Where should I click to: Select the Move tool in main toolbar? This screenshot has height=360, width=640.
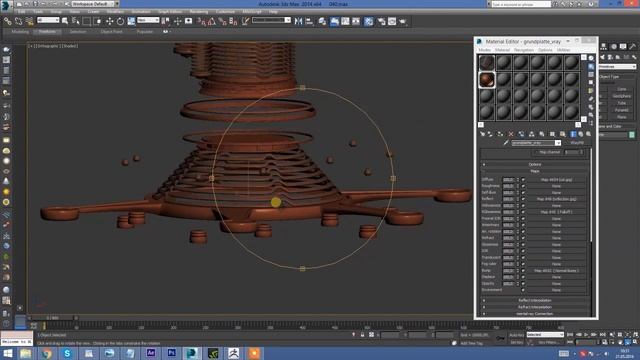(109, 21)
